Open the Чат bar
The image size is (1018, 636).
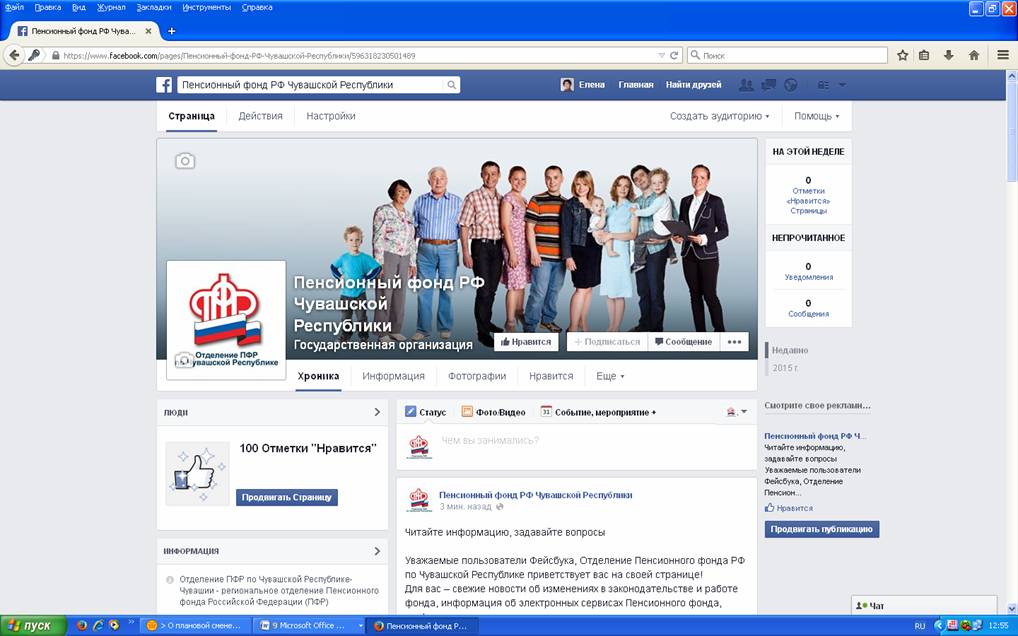[x=923, y=605]
